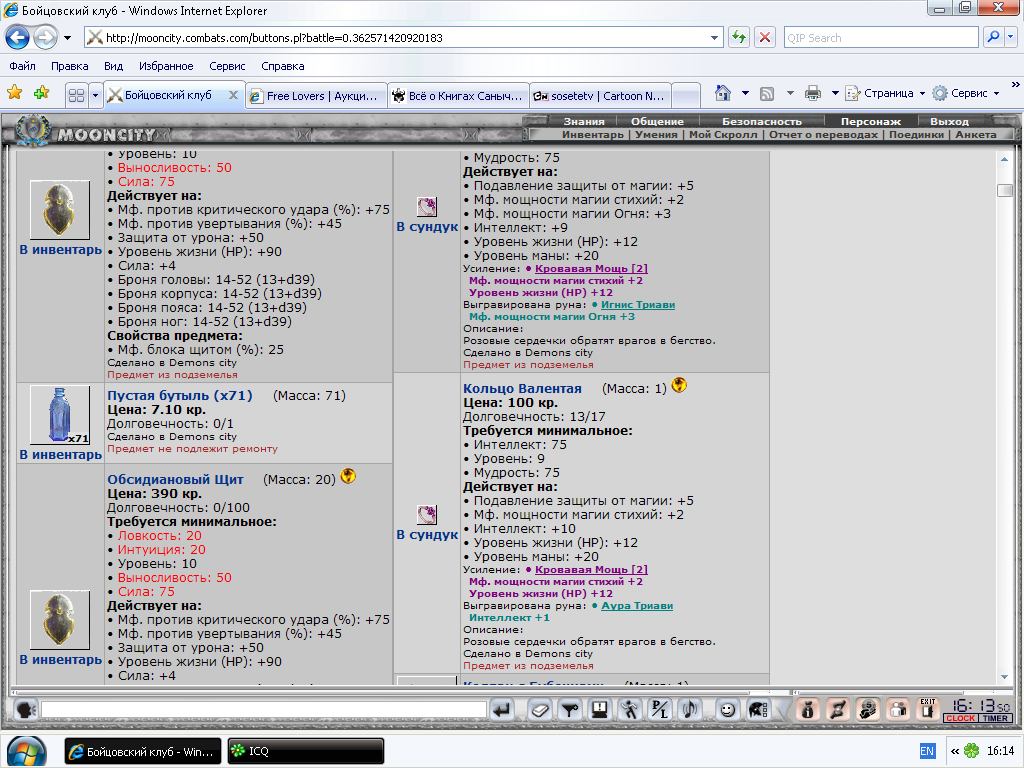Open the Home icon in browser toolbar
The height and width of the screenshot is (768, 1024).
[722, 93]
